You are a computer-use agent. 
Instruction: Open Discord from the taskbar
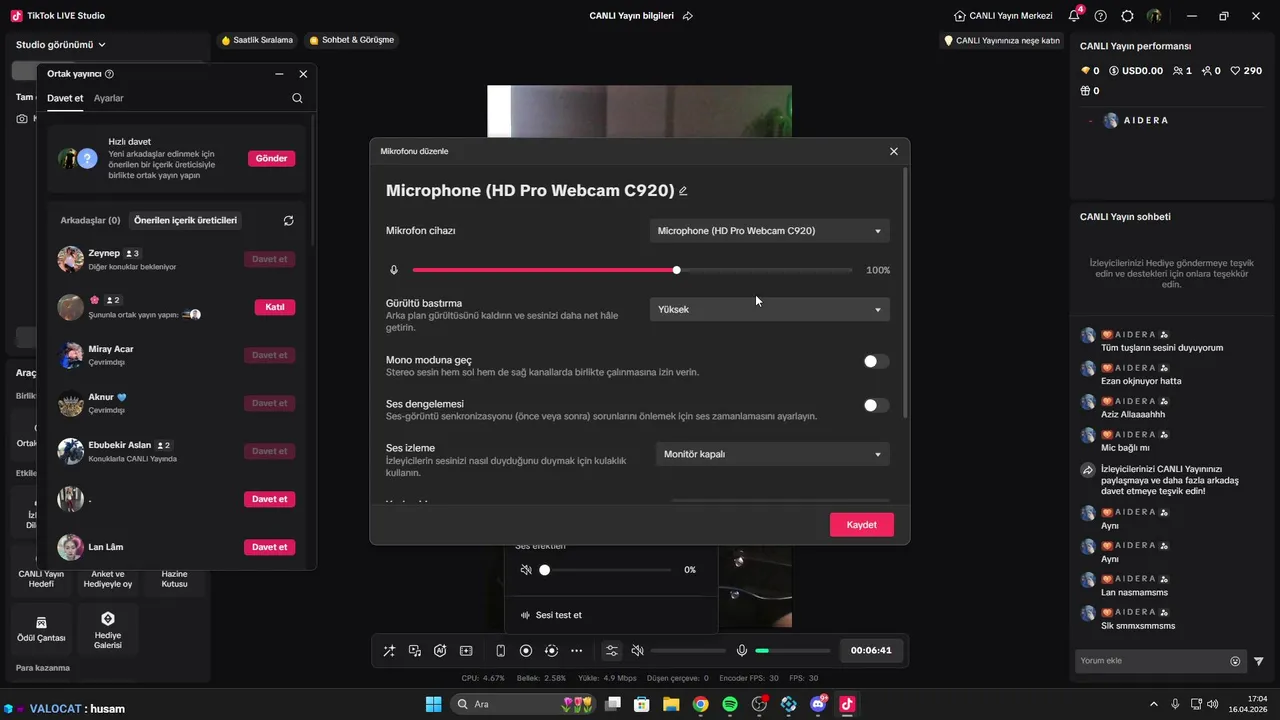(818, 704)
